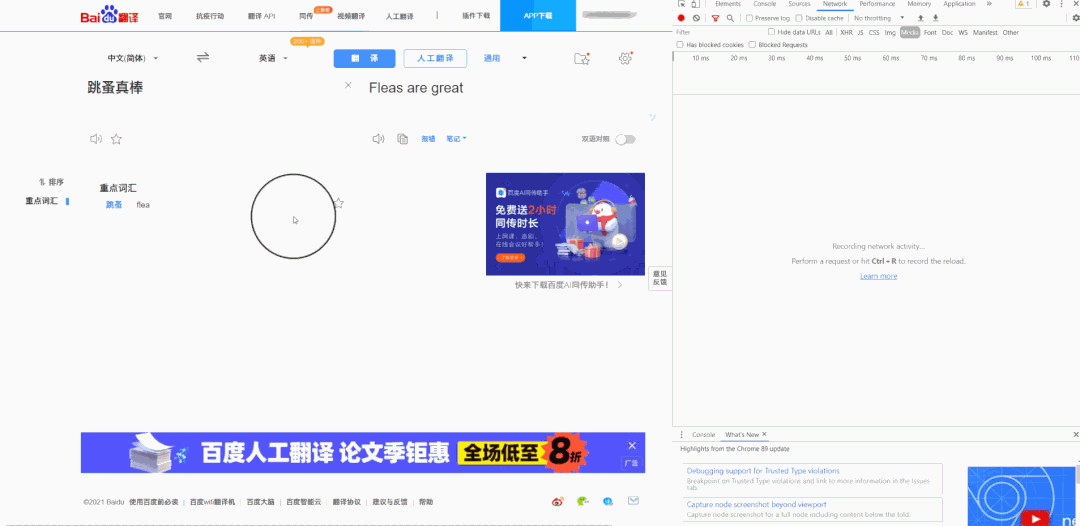Click the arrow next to 快来下载百度AI同传助手
1080x526 pixels.
pos(620,284)
